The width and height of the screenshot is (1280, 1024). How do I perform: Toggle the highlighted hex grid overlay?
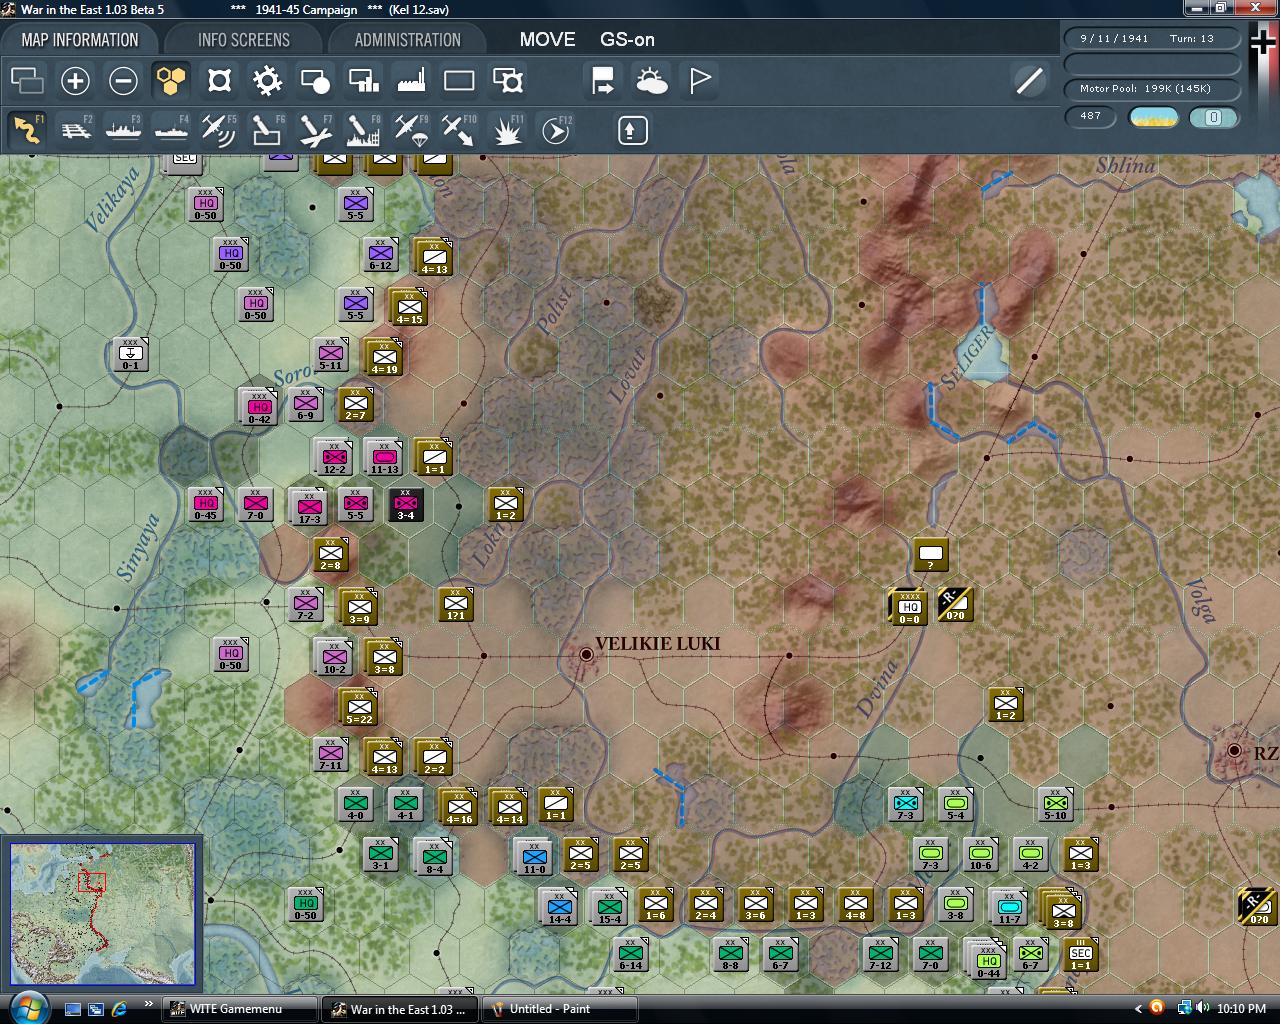tap(171, 81)
